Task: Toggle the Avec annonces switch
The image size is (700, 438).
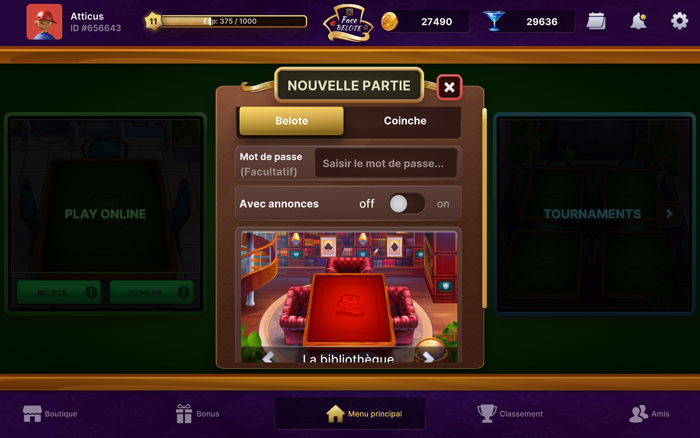Action: [406, 204]
